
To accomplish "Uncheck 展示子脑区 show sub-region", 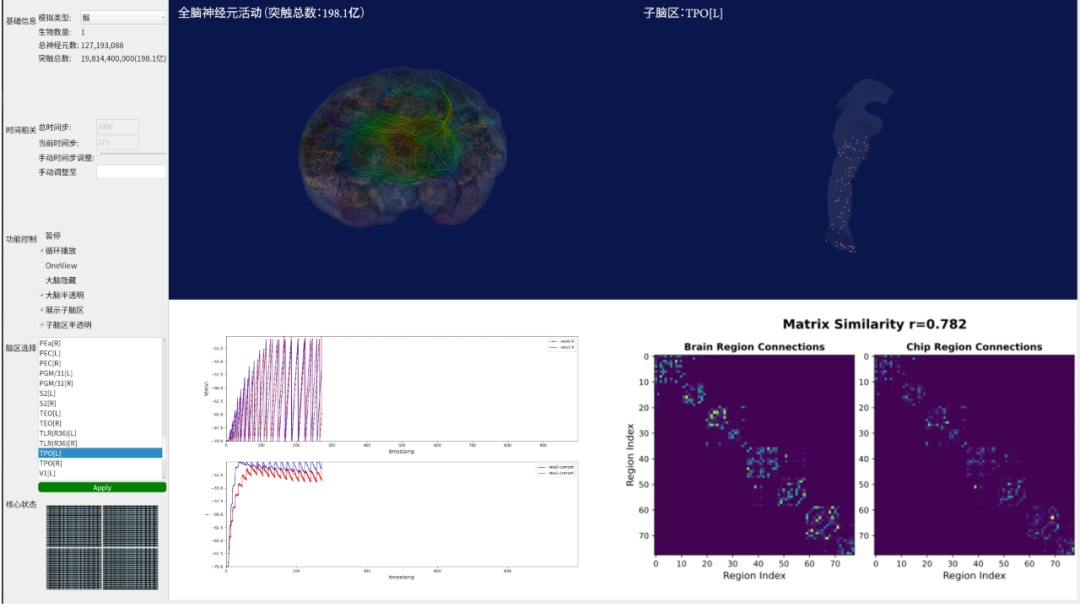I will pos(42,311).
